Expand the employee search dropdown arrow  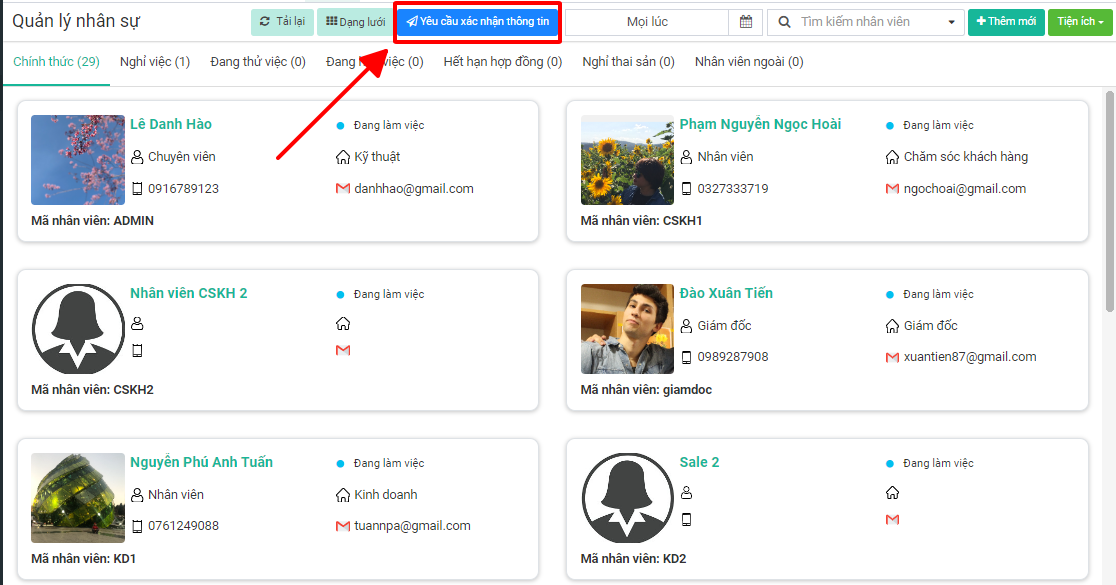pos(950,22)
